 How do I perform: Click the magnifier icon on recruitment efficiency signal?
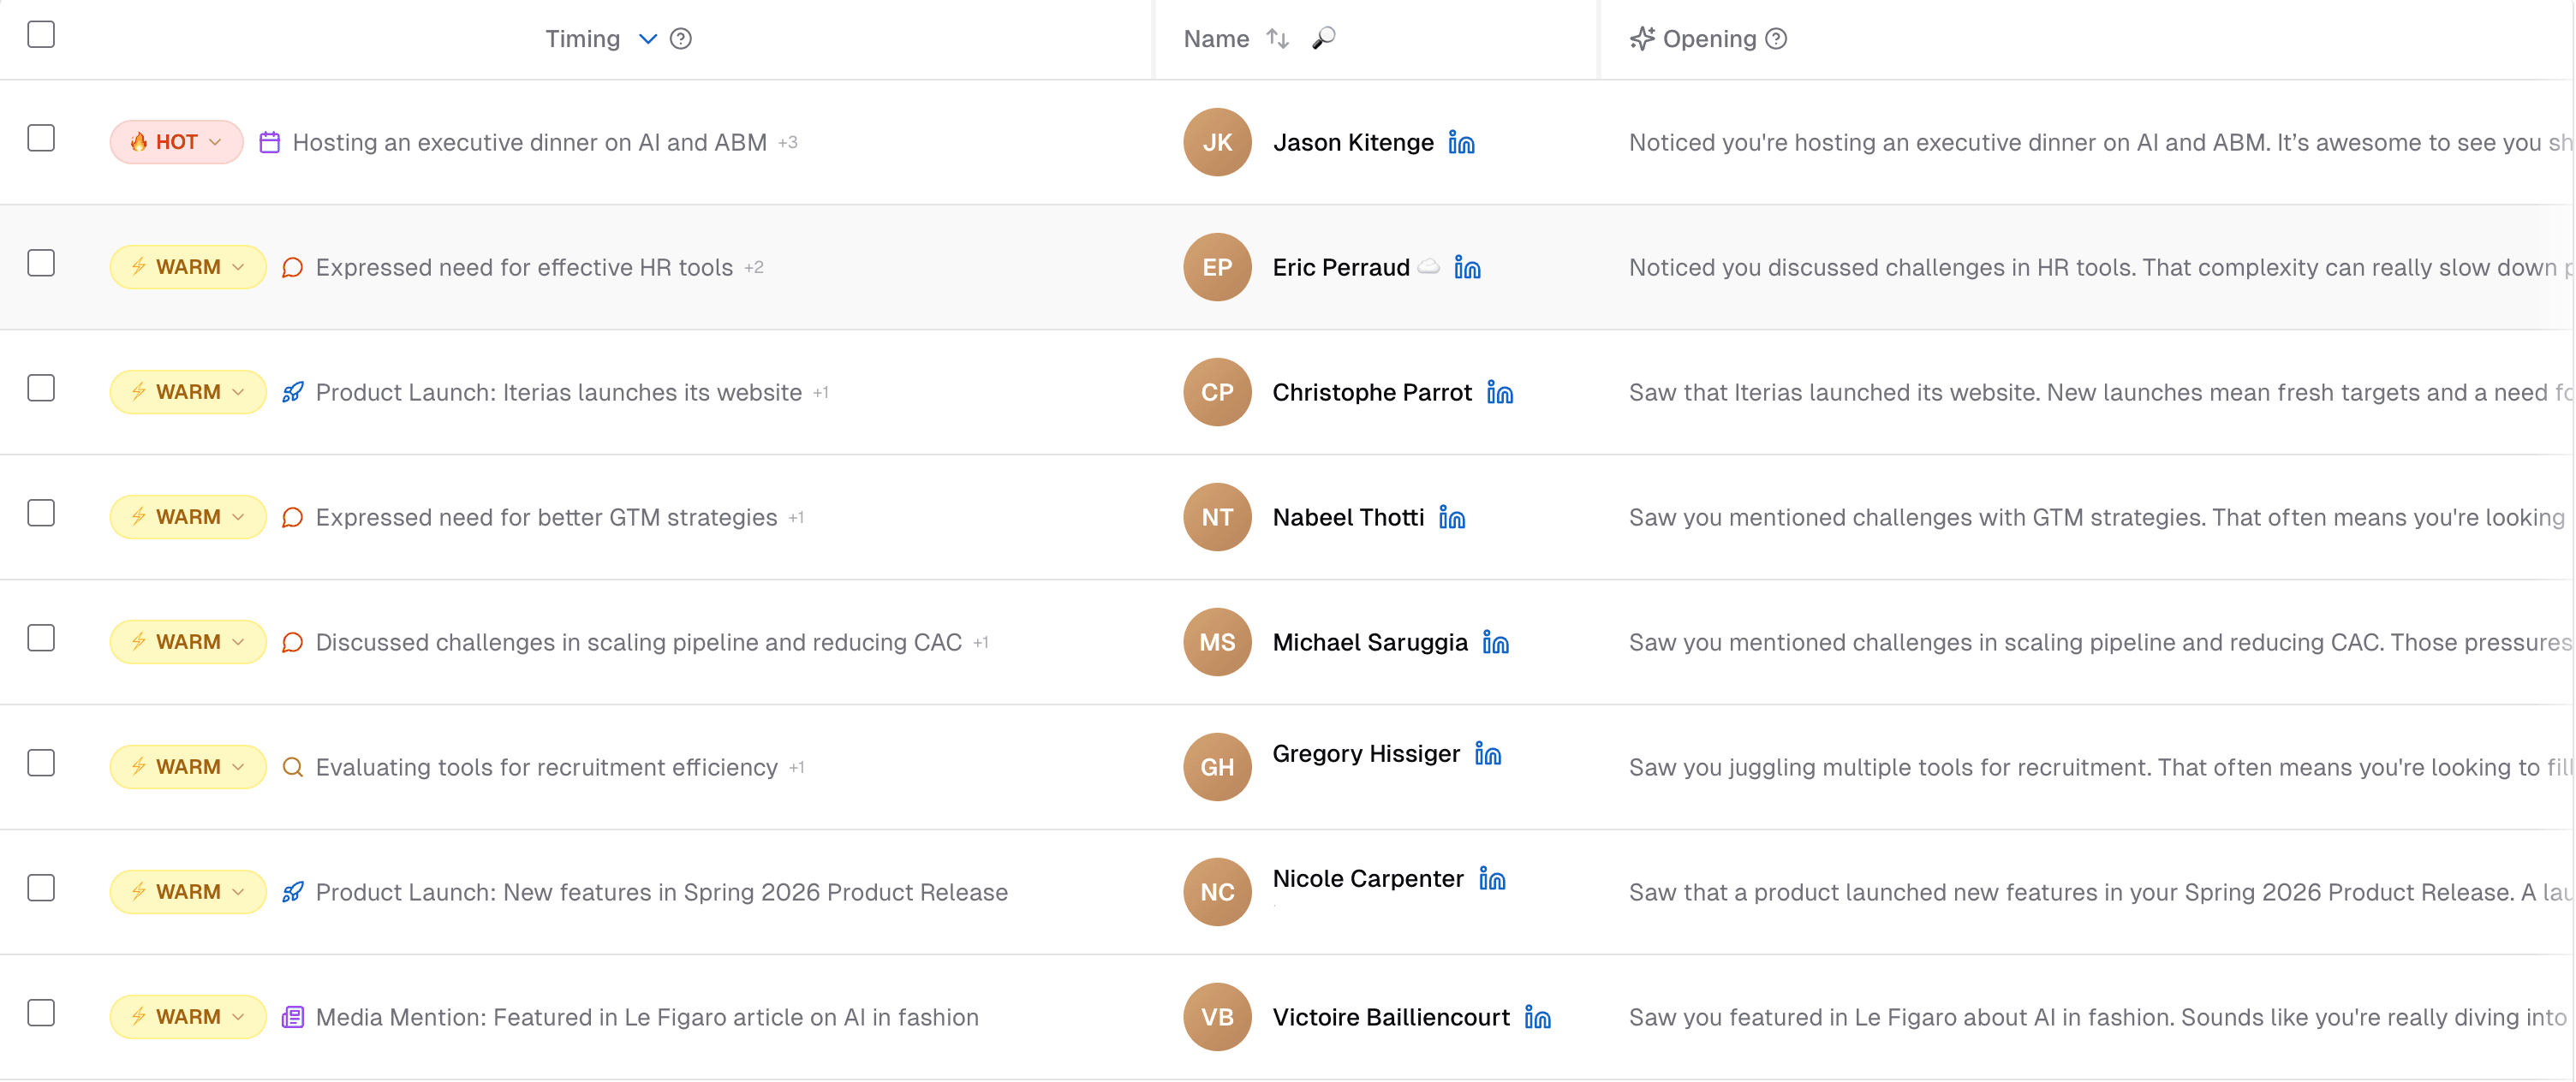(x=292, y=767)
